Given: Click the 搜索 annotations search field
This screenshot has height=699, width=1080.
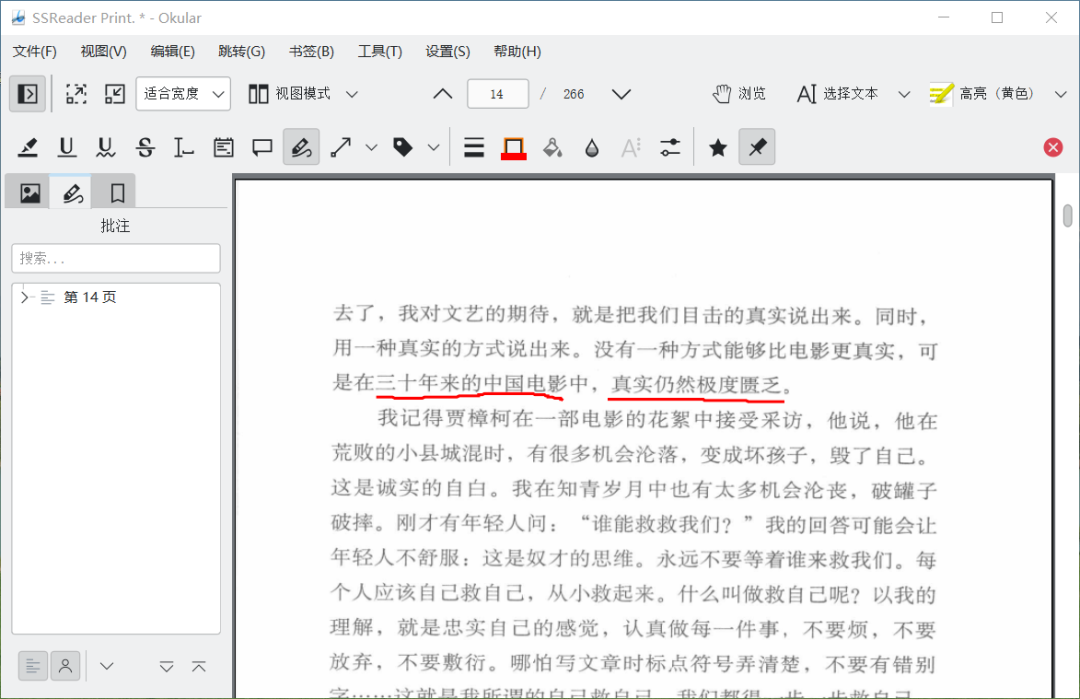Looking at the screenshot, I should 116,258.
